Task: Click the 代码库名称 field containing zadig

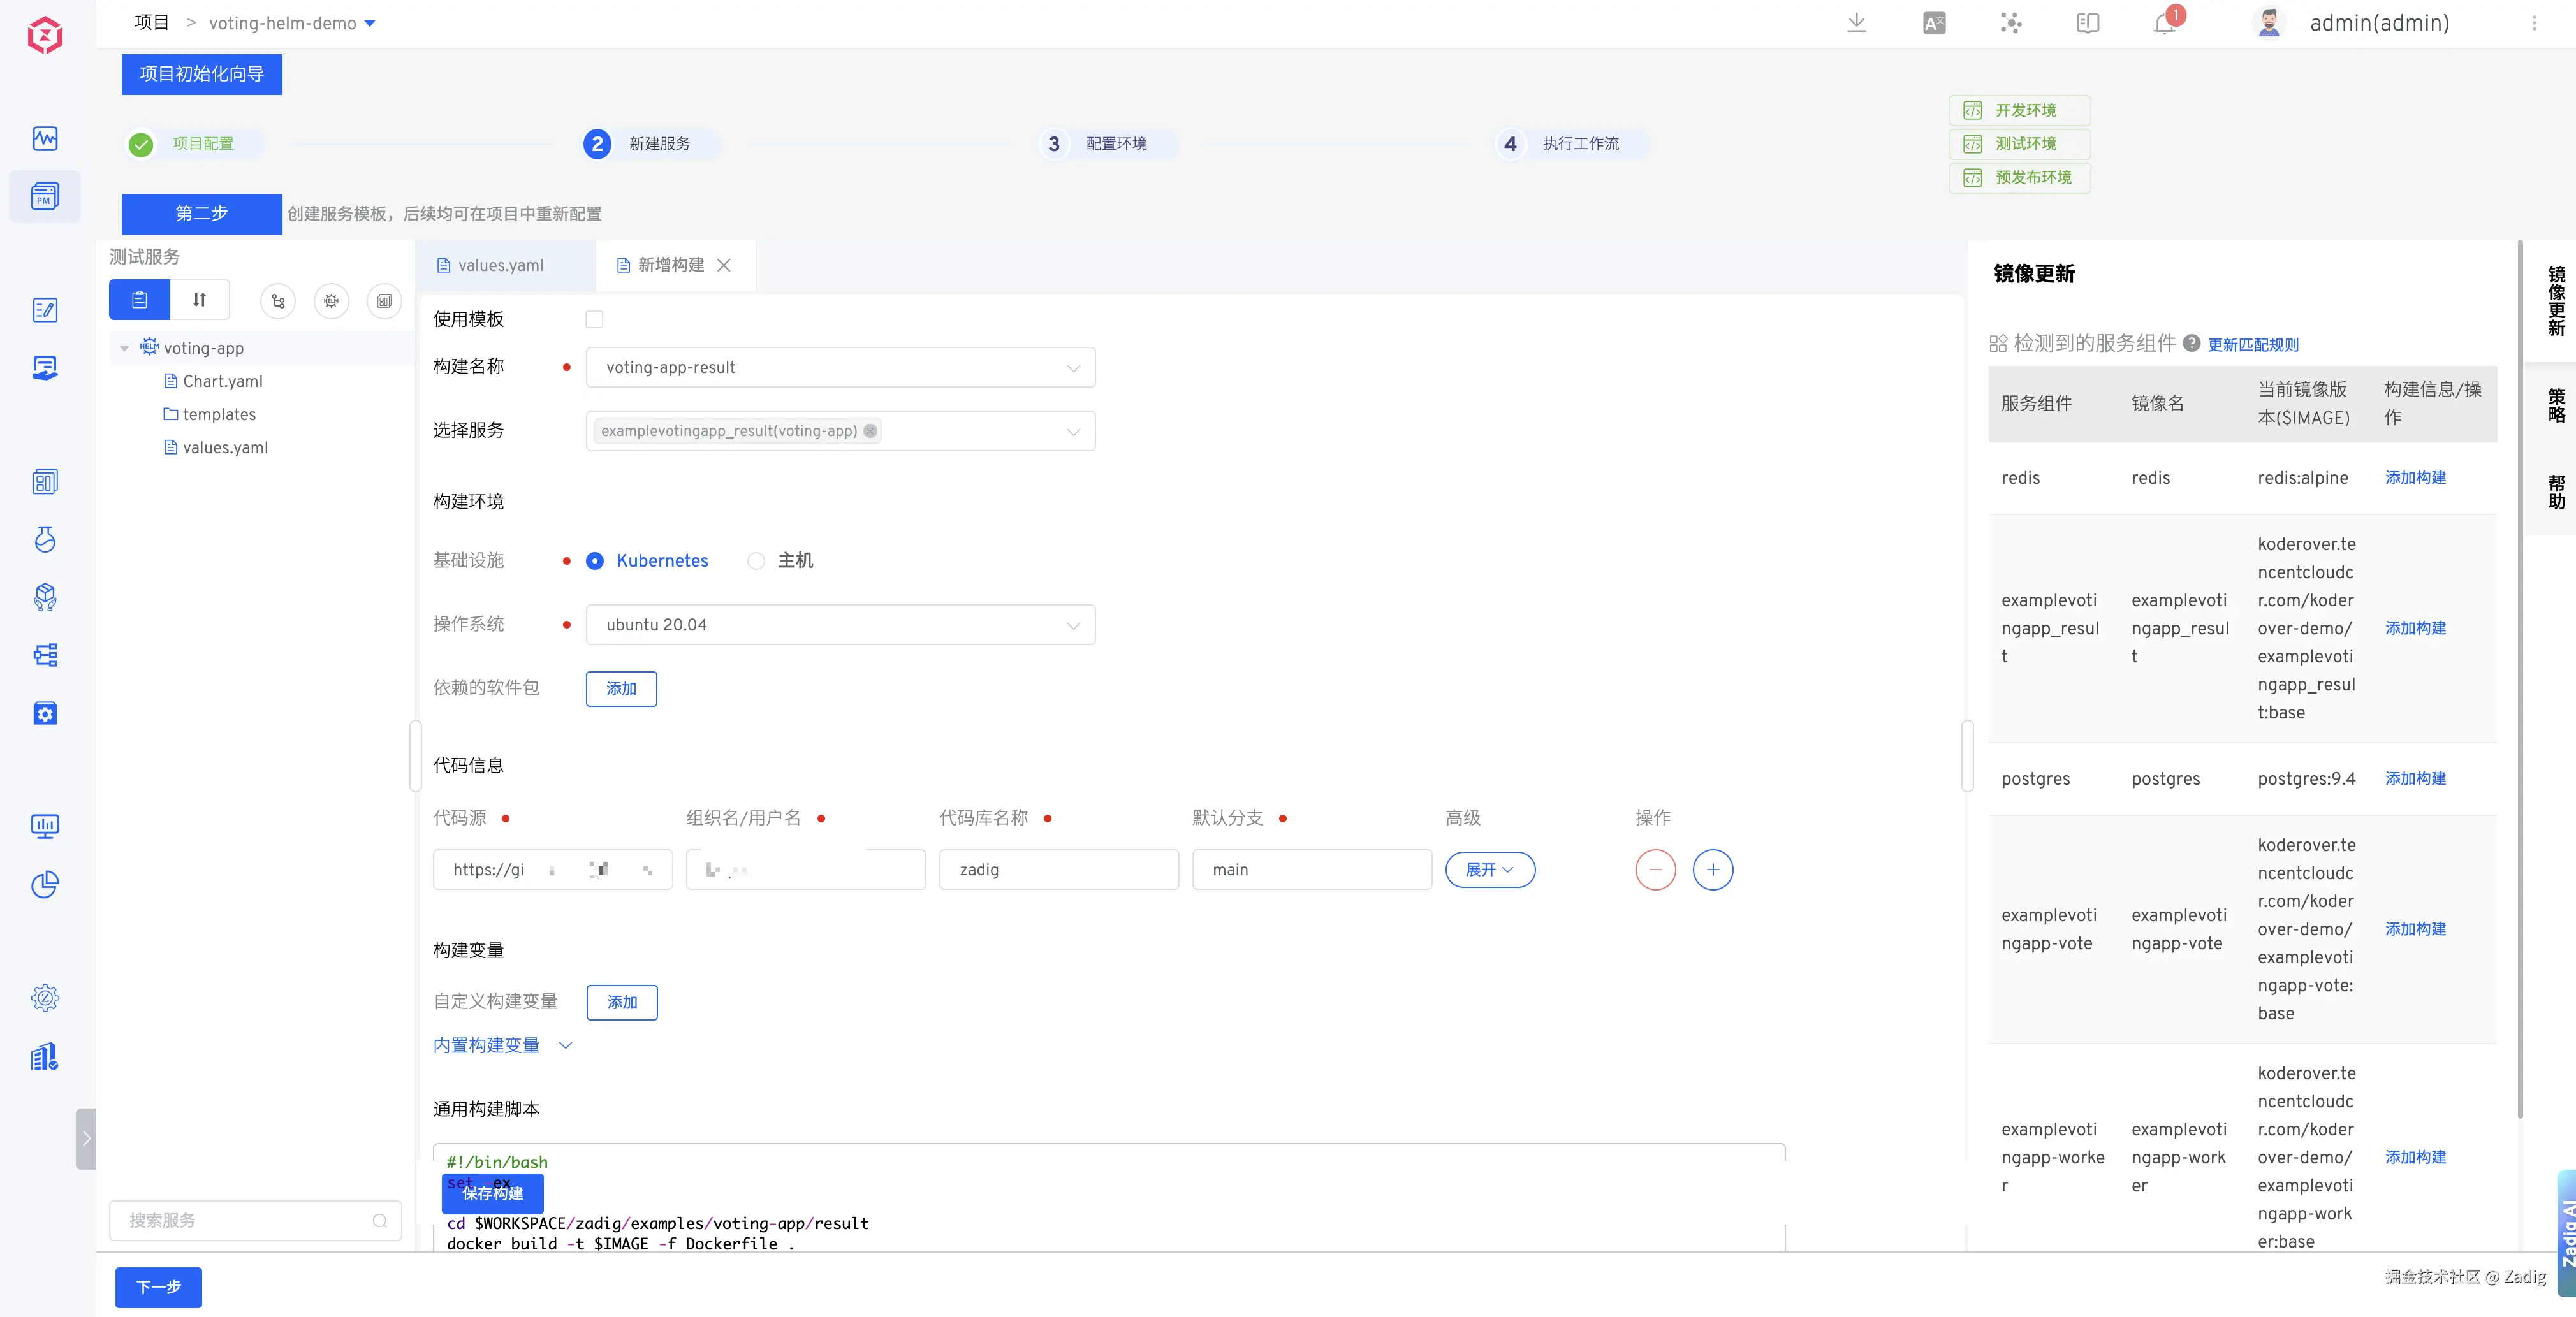Action: pos(1059,870)
